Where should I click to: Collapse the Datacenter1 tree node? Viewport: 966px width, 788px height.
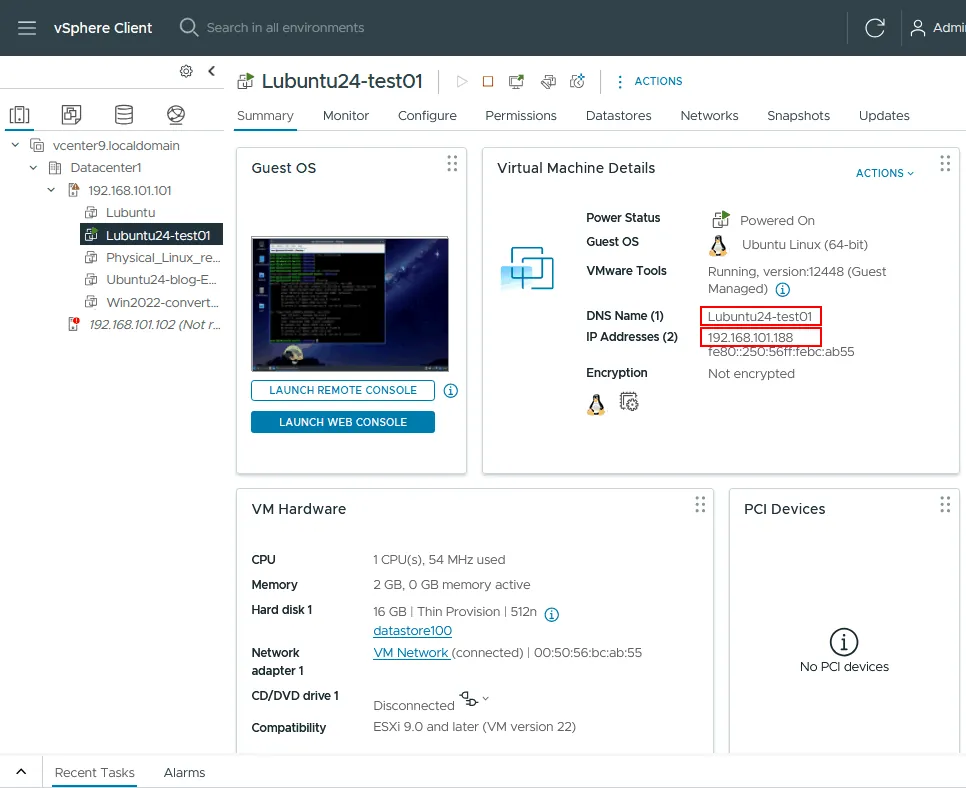tap(33, 168)
